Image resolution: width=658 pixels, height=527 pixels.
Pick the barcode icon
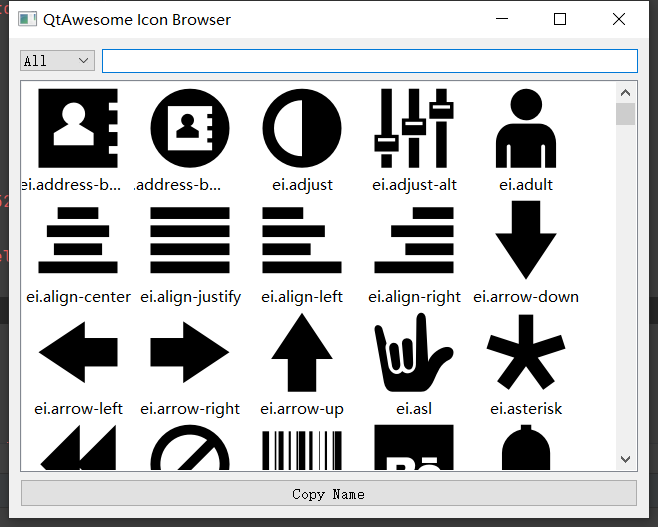point(302,450)
